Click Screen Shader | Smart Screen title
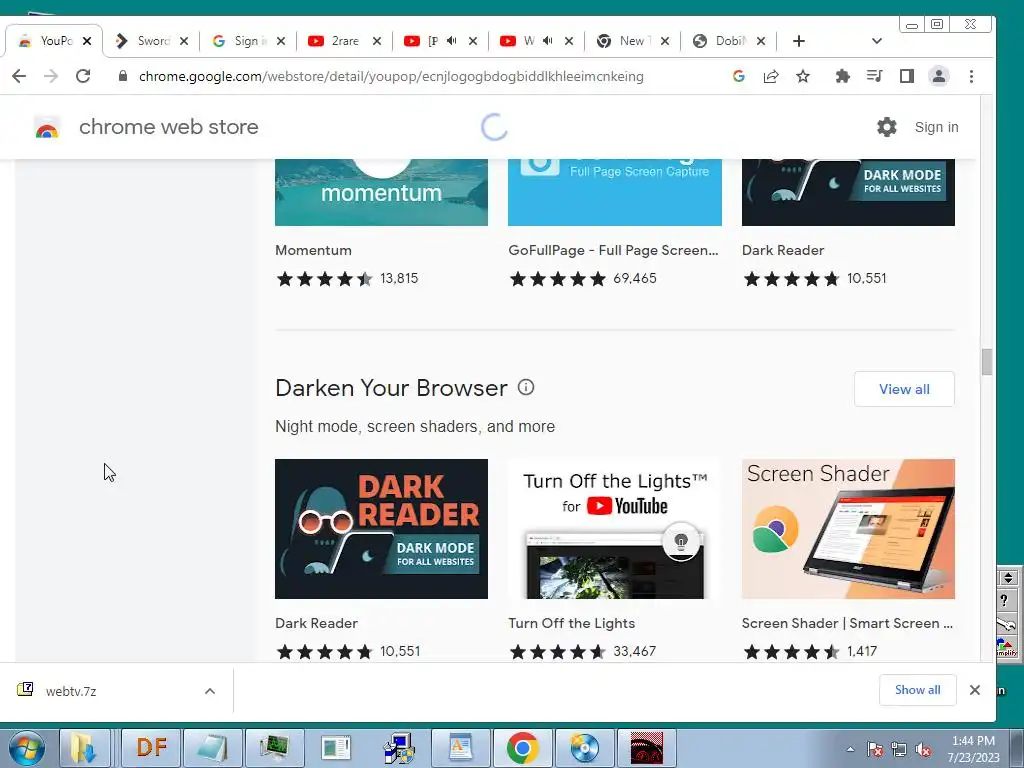 847,623
